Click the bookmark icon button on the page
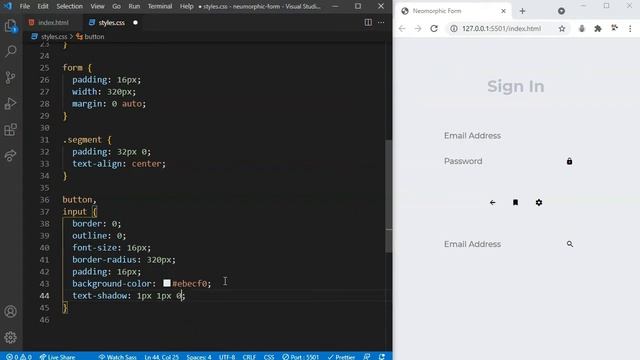 pos(516,202)
